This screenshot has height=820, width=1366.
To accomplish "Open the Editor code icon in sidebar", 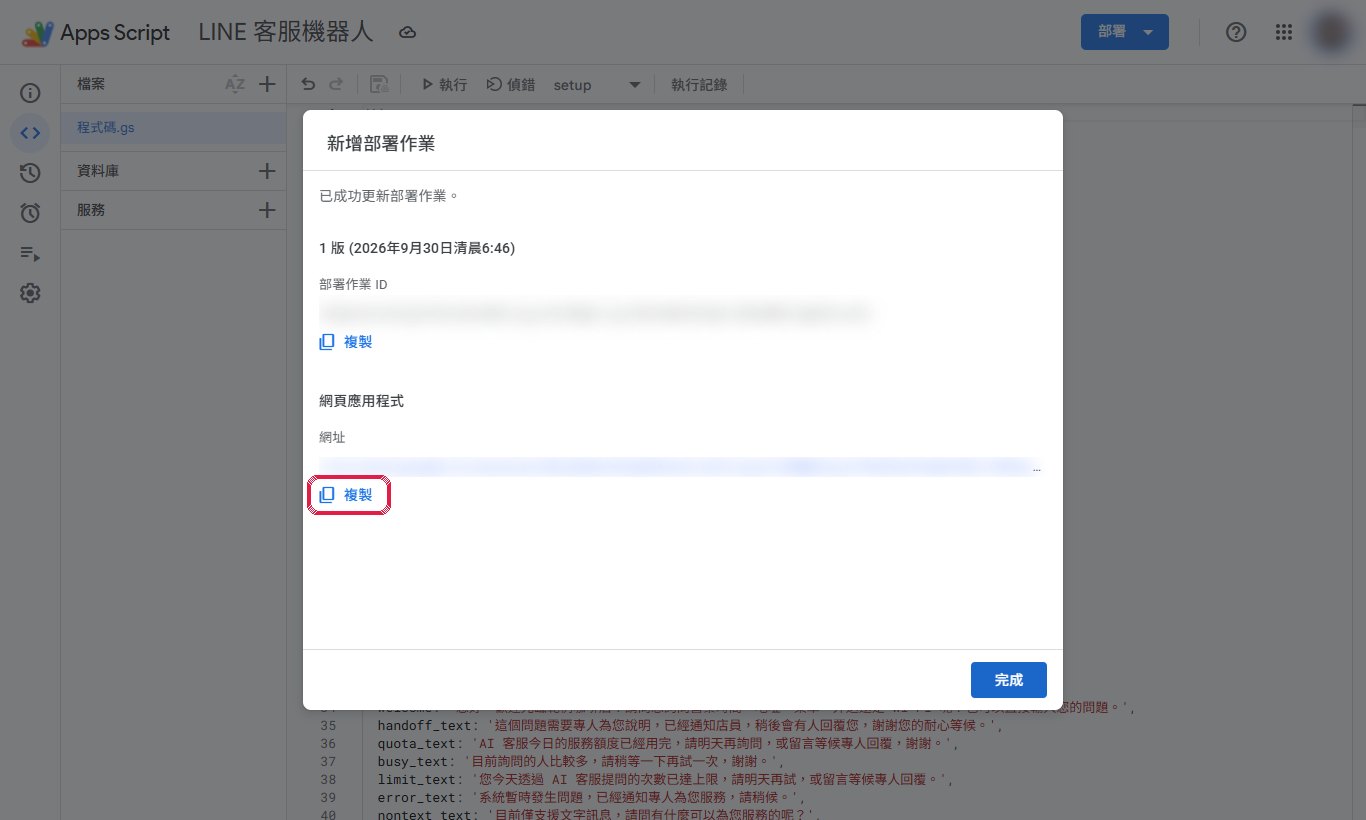I will (30, 133).
